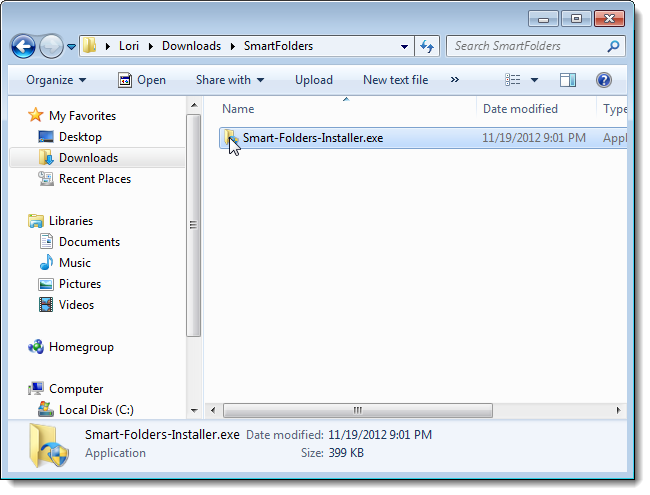Click the search magnifier icon
The width and height of the screenshot is (650, 495).
pos(613,46)
